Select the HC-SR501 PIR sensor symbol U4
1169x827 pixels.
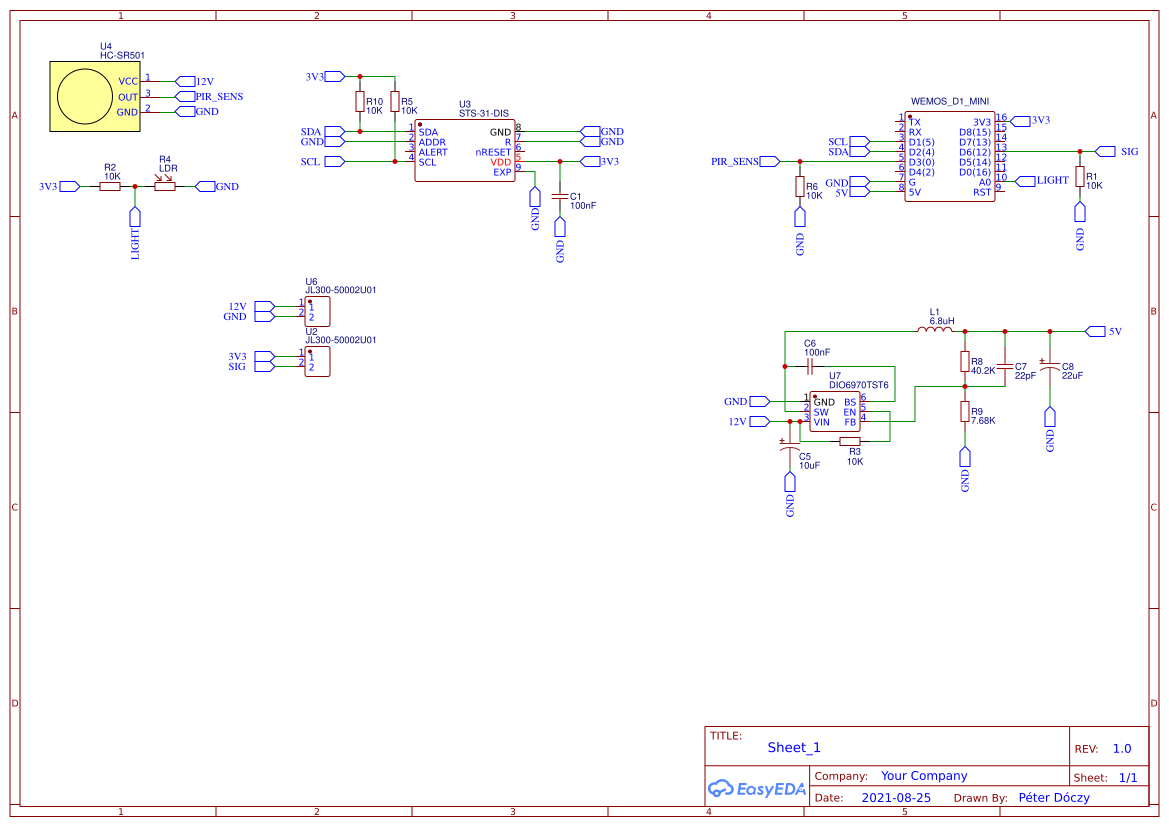click(95, 95)
